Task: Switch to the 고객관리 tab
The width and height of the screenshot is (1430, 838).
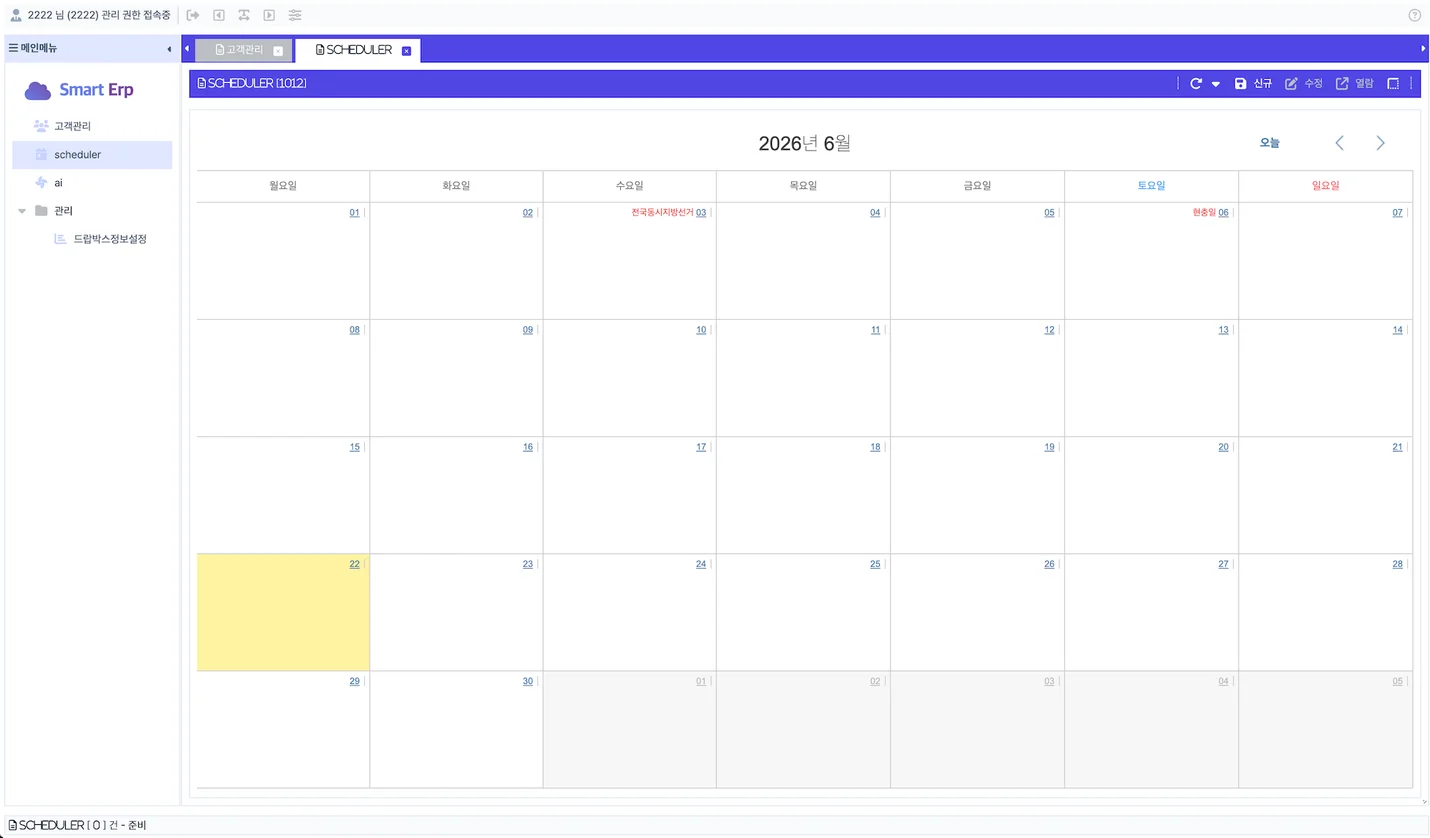Action: tap(244, 49)
